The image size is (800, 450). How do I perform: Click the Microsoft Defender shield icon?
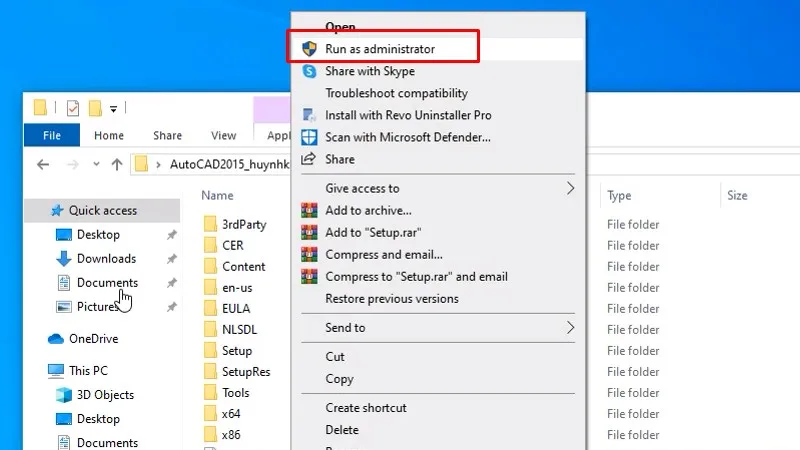click(309, 137)
